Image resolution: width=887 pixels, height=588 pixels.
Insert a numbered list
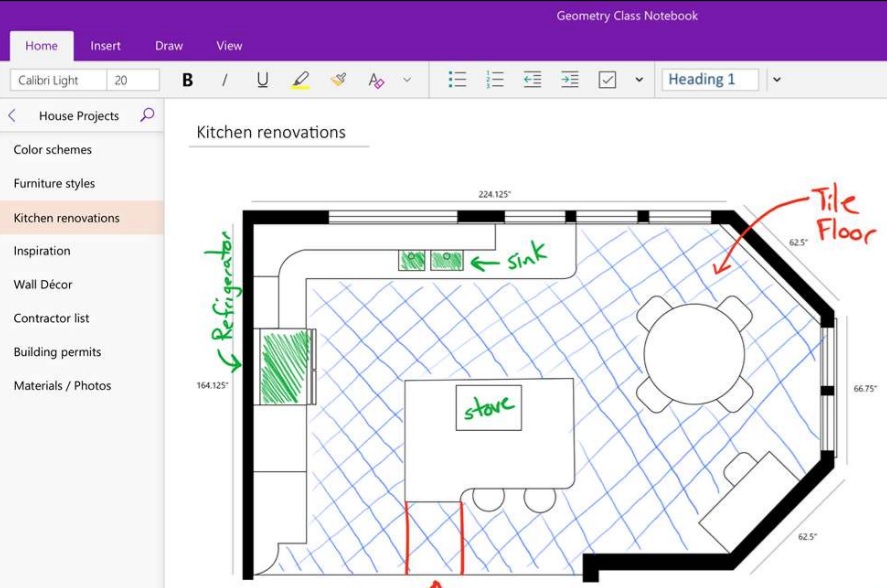click(494, 79)
